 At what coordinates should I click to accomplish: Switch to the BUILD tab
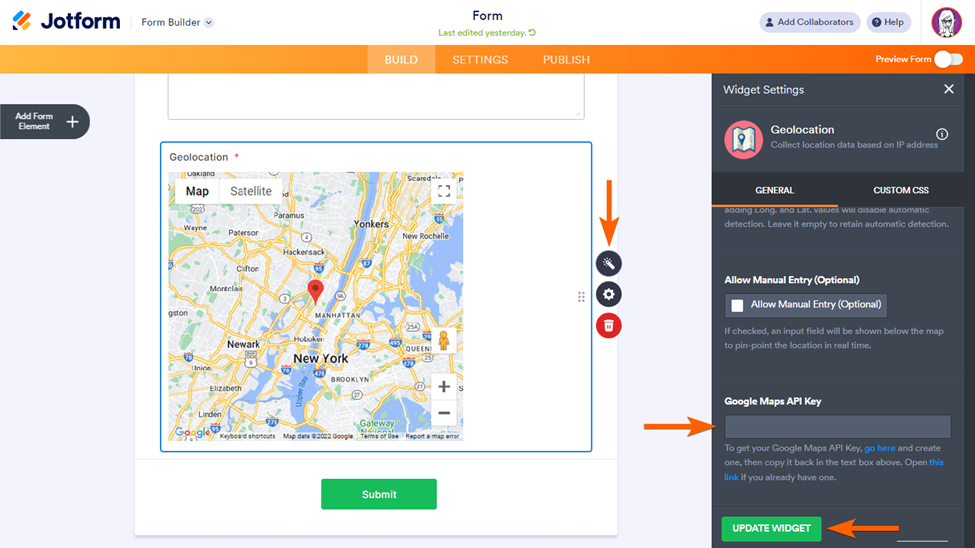(x=401, y=60)
